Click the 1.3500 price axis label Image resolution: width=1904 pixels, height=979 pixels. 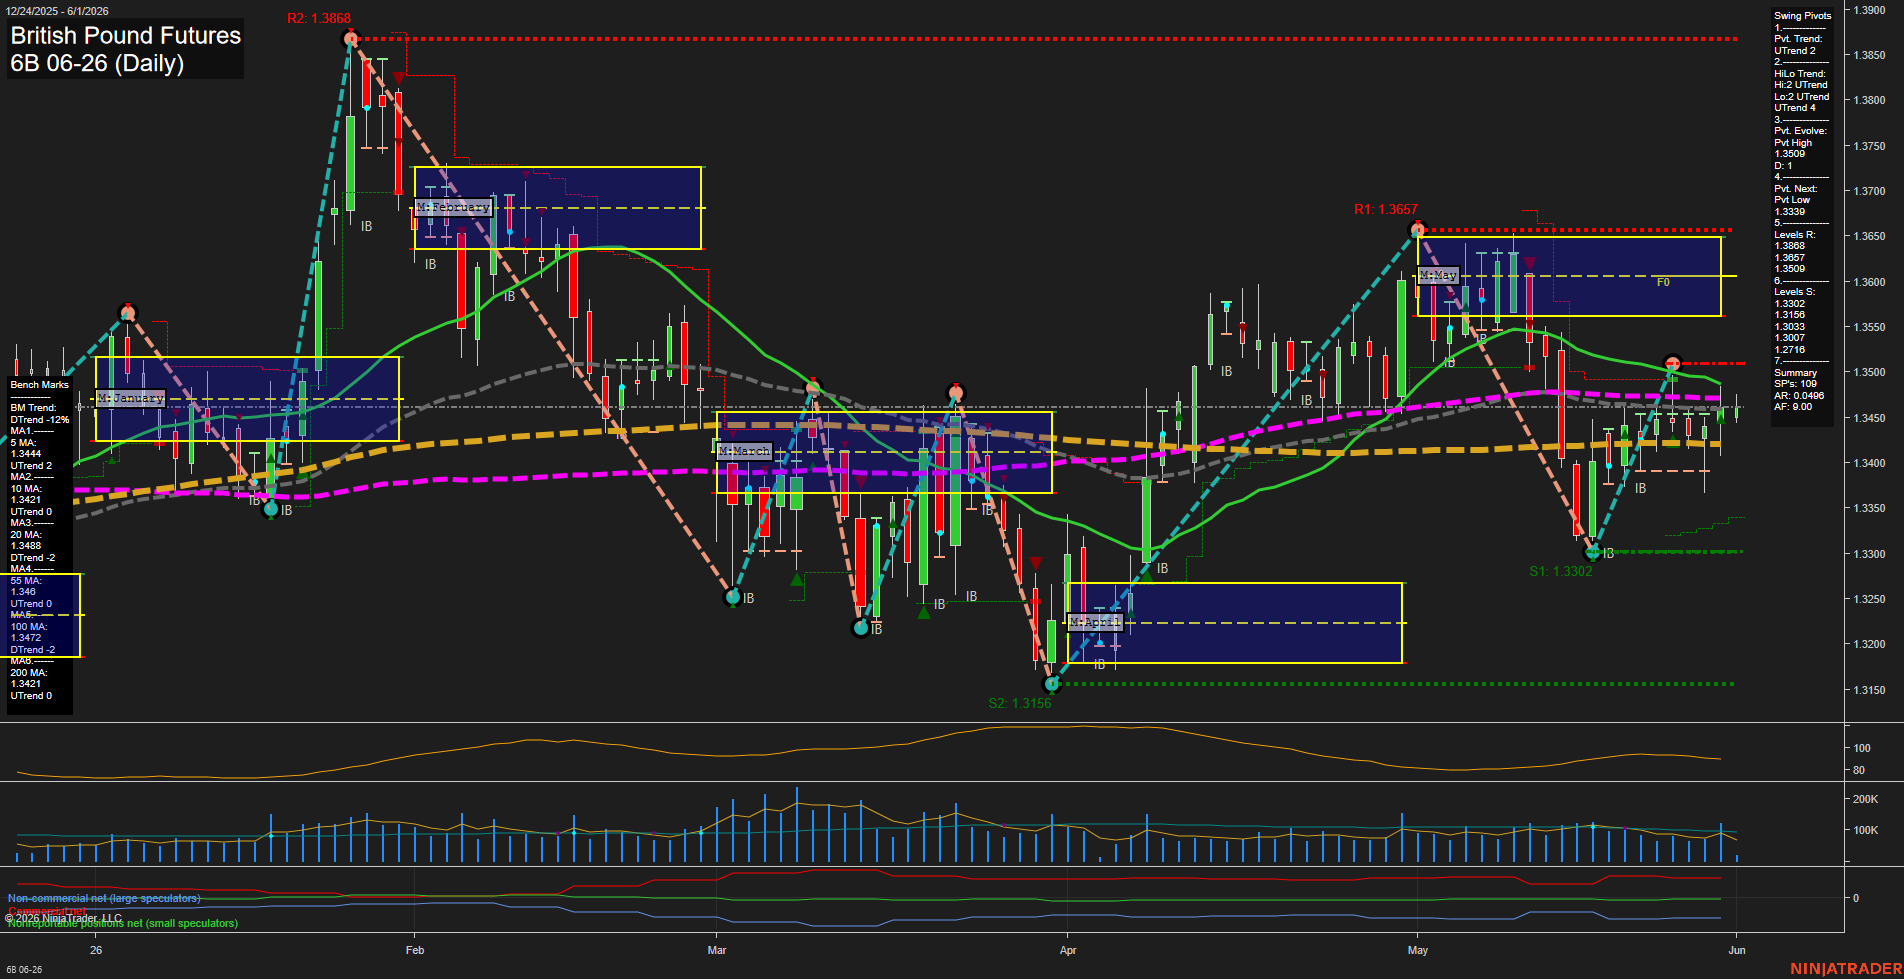1870,373
